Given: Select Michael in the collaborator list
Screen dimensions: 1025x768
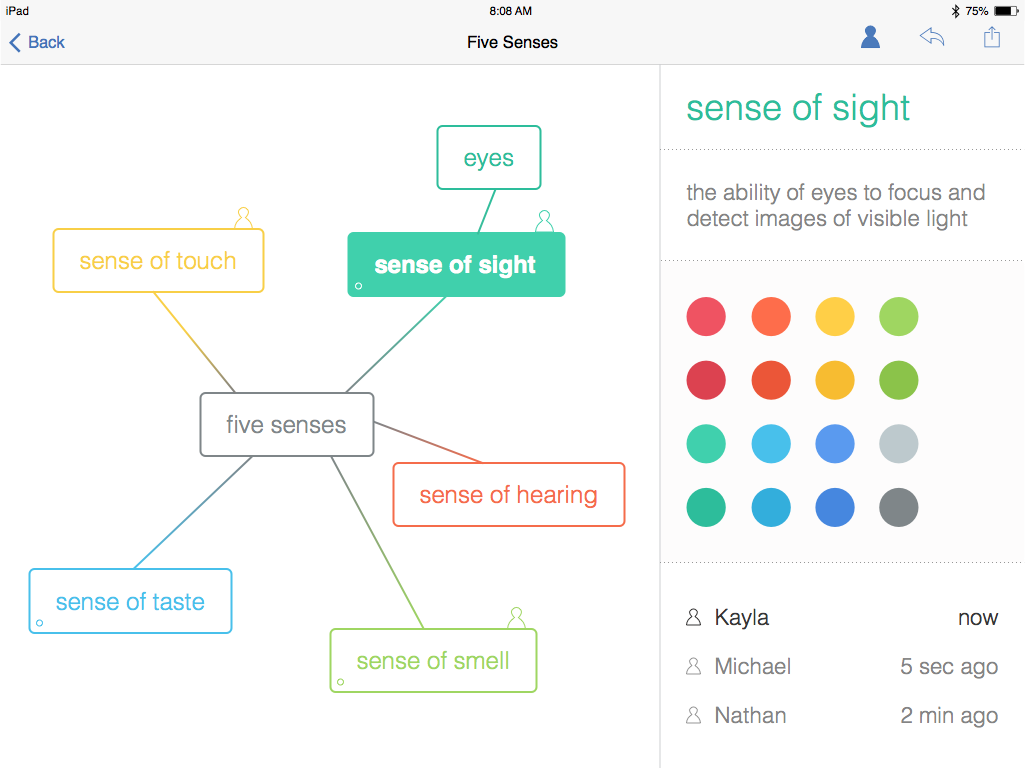Looking at the screenshot, I should pos(841,666).
